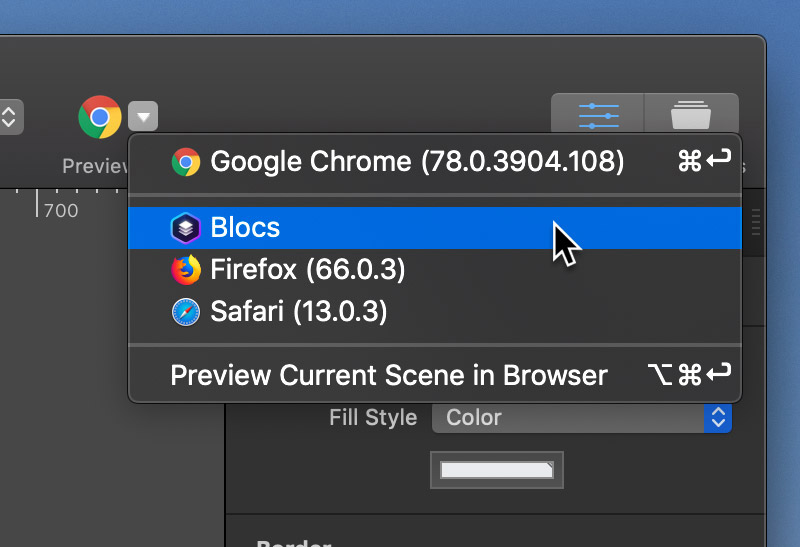This screenshot has height=547, width=800.
Task: Open the Fill Style Color dropdown
Action: [x=582, y=417]
